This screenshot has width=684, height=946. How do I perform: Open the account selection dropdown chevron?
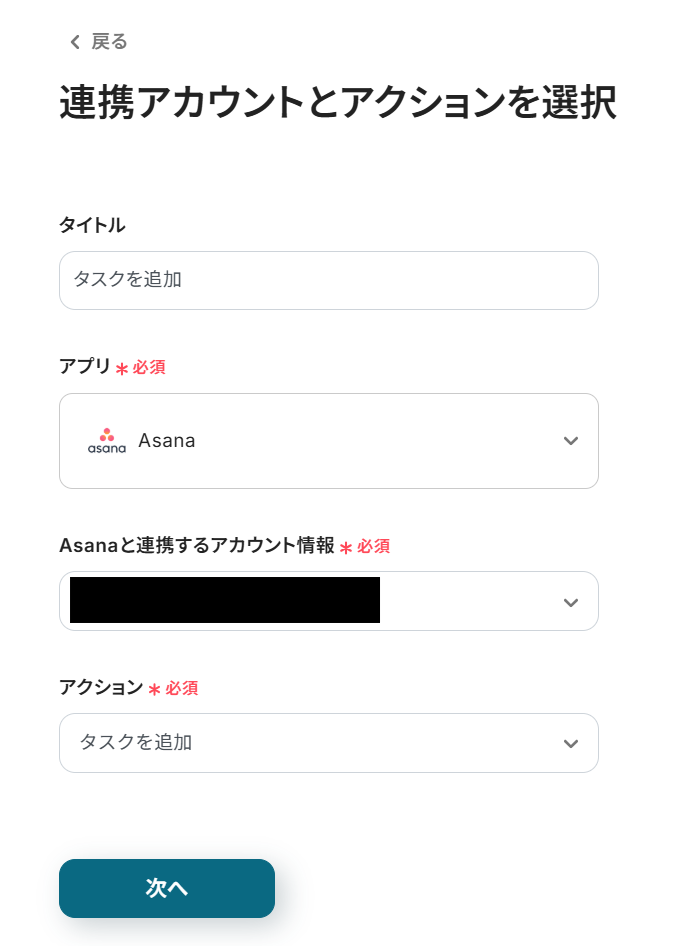click(x=571, y=602)
